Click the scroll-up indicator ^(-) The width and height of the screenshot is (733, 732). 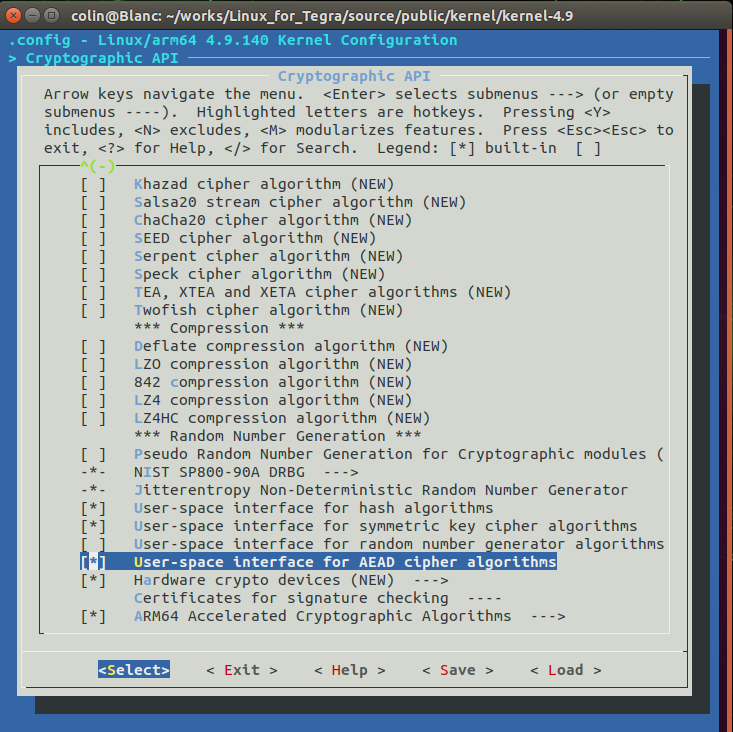(98, 165)
